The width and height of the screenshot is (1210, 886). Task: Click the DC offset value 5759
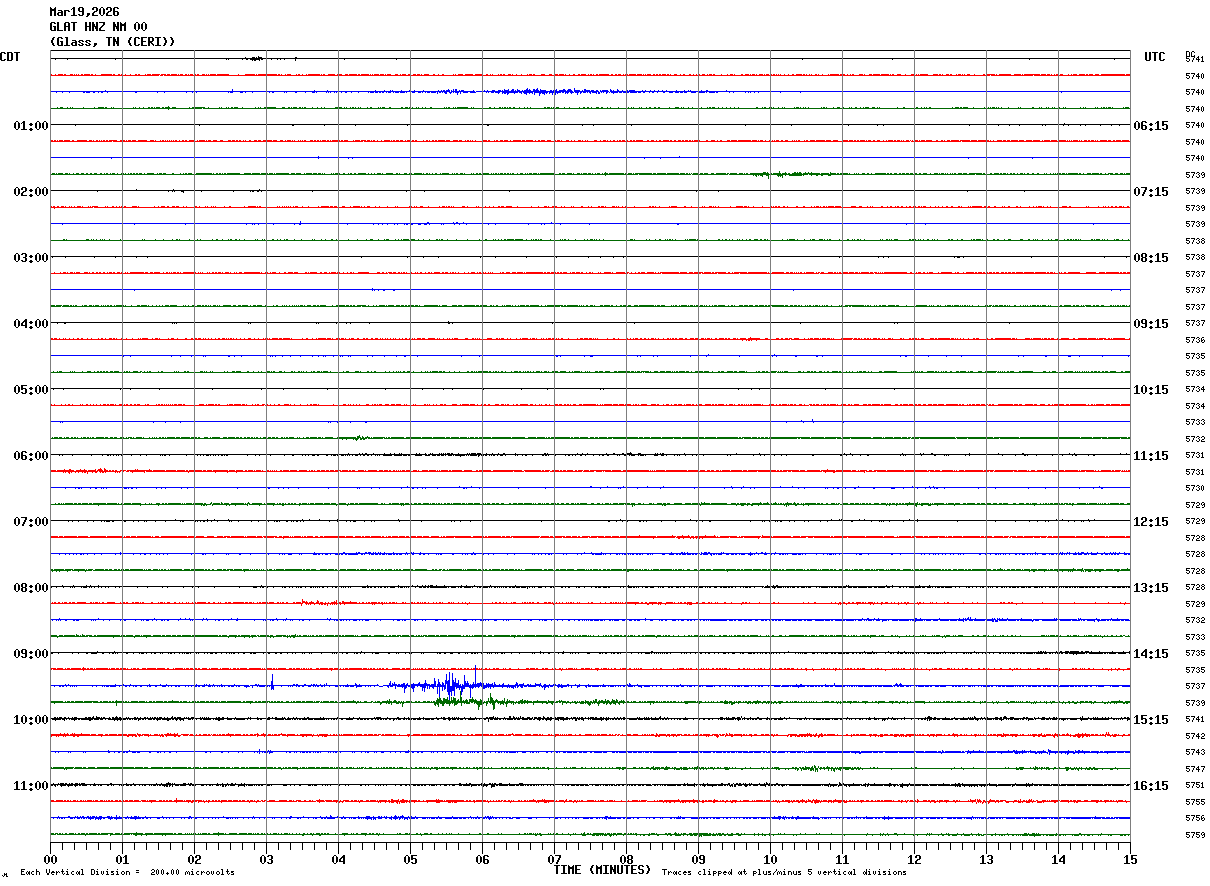(x=1194, y=835)
